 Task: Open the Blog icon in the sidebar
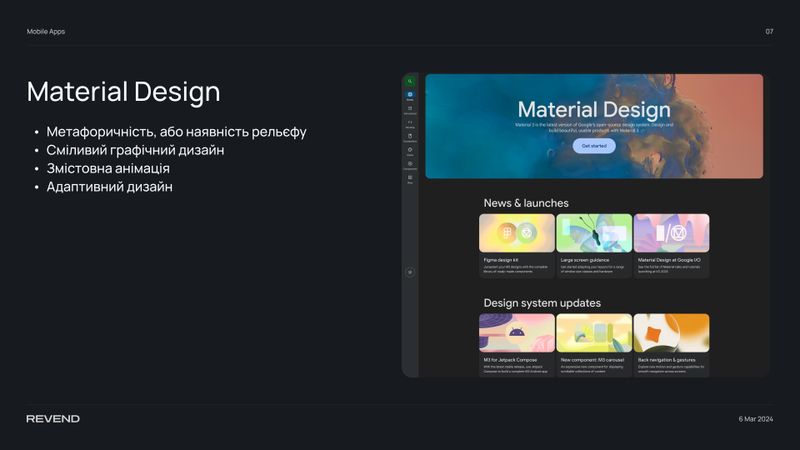(x=410, y=178)
